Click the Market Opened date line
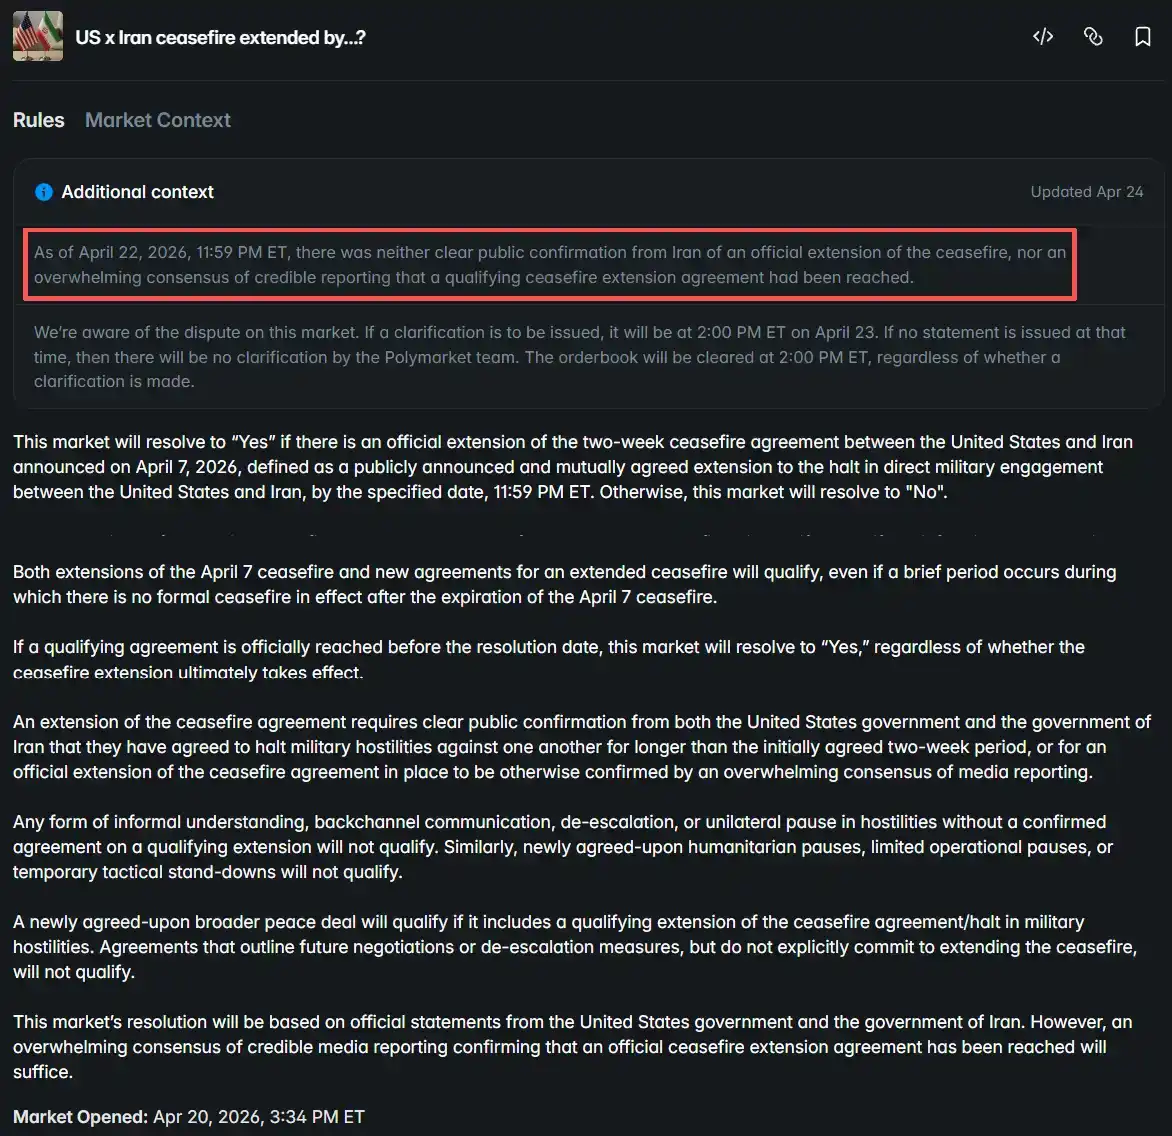Screen dimensions: 1172x1136 pos(189,1117)
